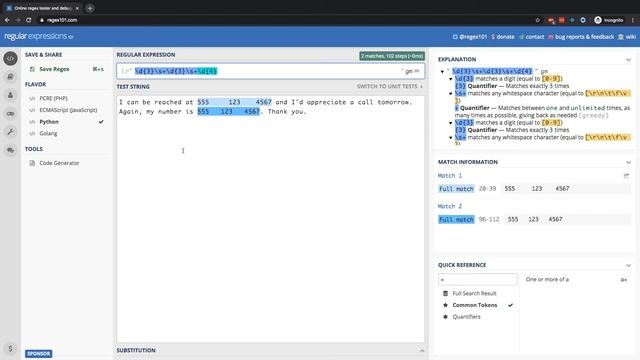
Task: Click the 96-112 match range text
Action: click(x=489, y=220)
